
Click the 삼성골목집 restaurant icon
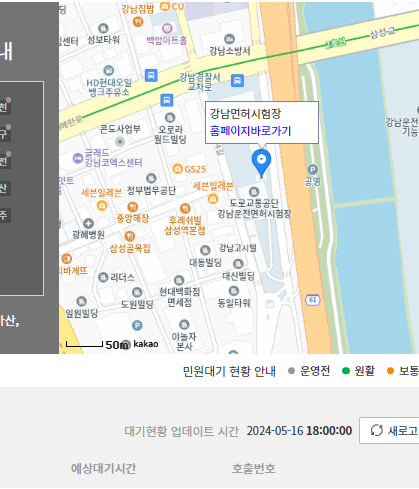(x=129, y=236)
